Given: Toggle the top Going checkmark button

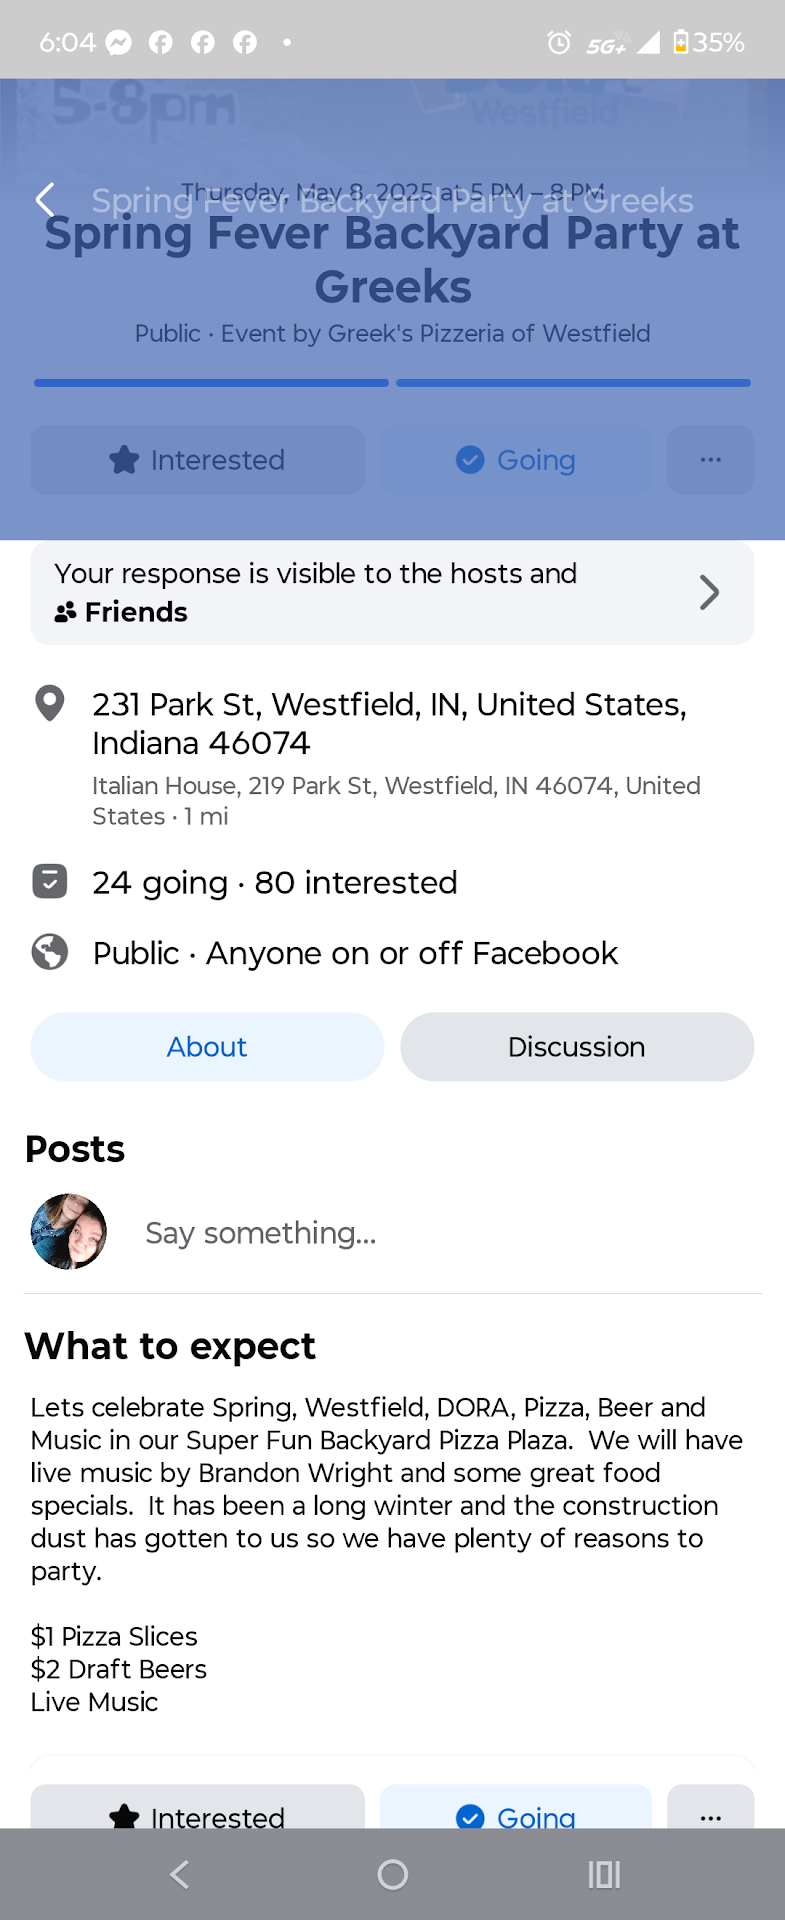Looking at the screenshot, I should coord(516,460).
